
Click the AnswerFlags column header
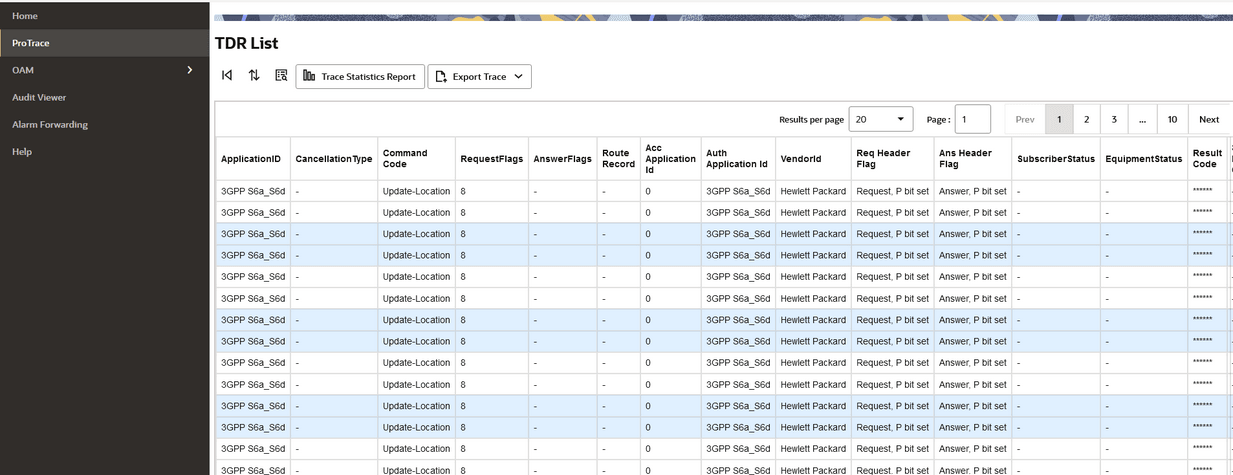(x=562, y=159)
